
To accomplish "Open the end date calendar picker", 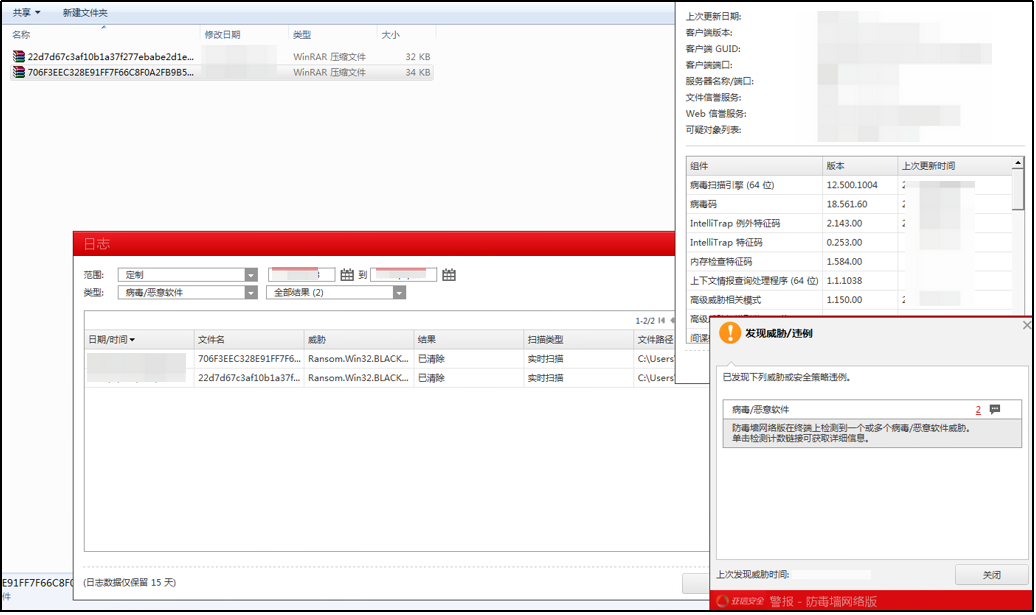I will coord(449,275).
